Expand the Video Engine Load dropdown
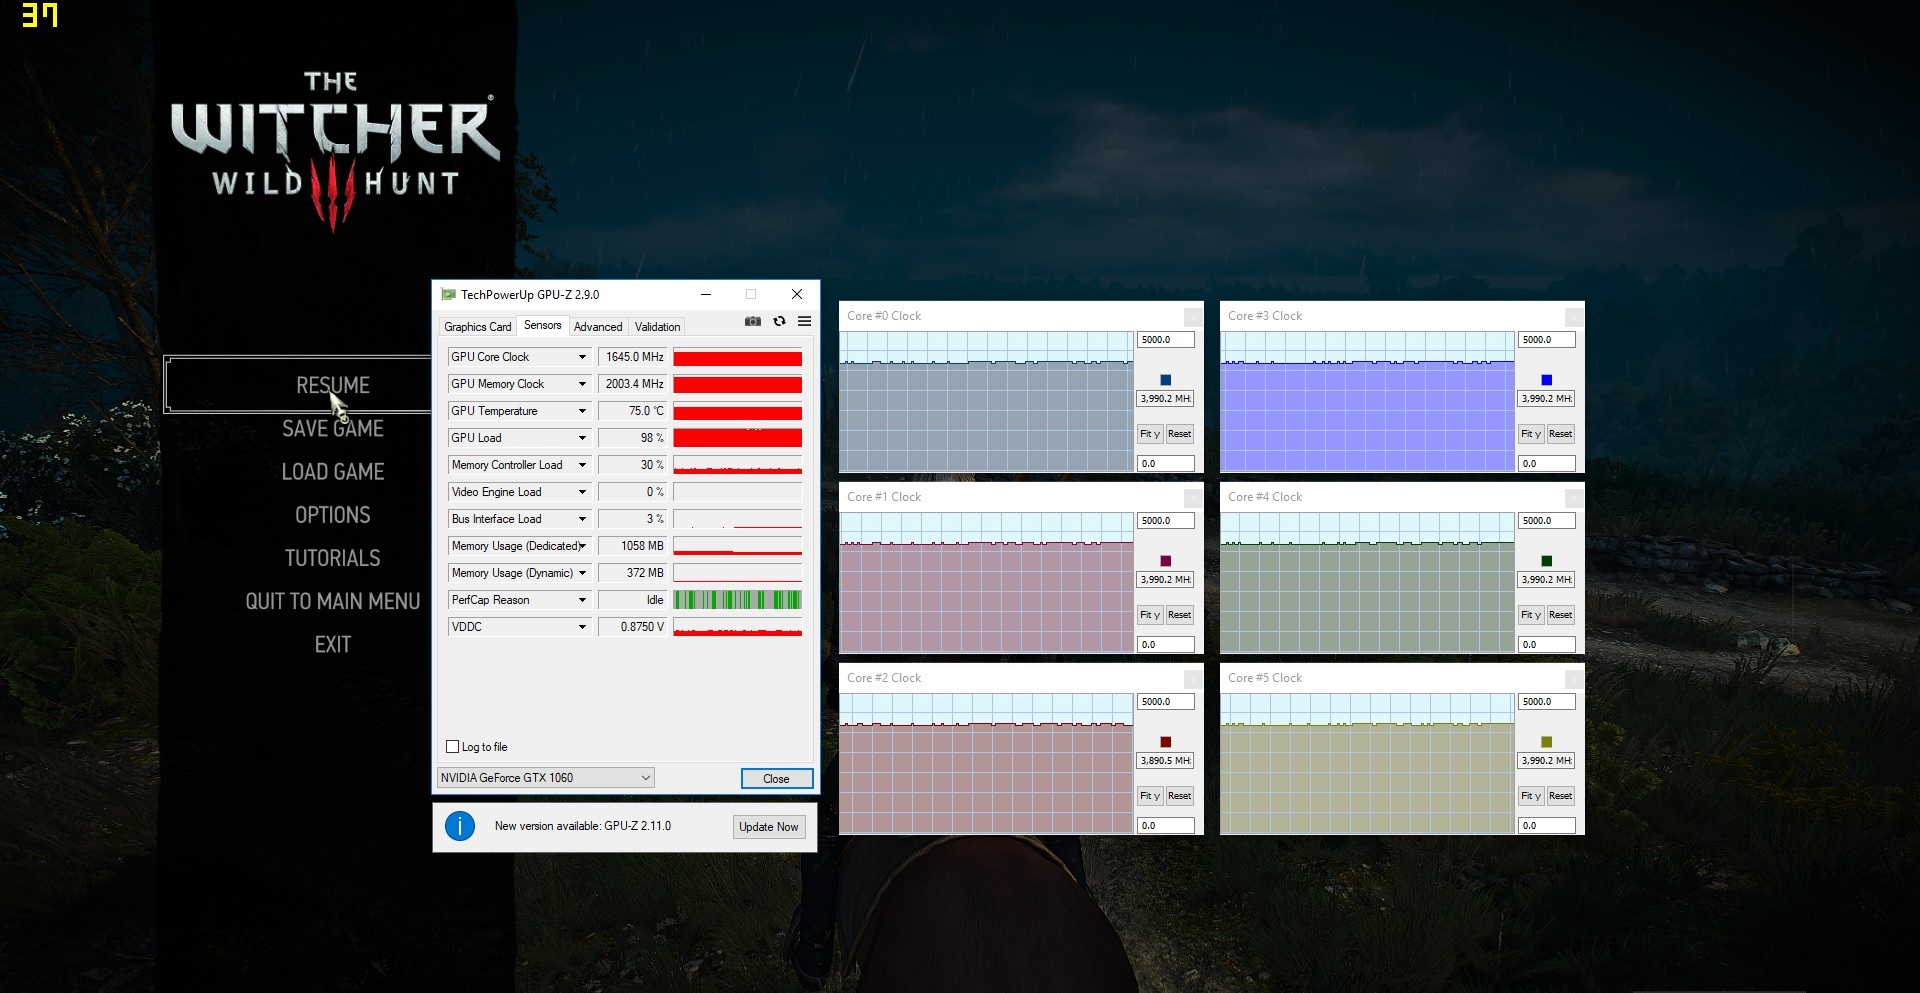This screenshot has width=1920, height=993. (x=582, y=492)
